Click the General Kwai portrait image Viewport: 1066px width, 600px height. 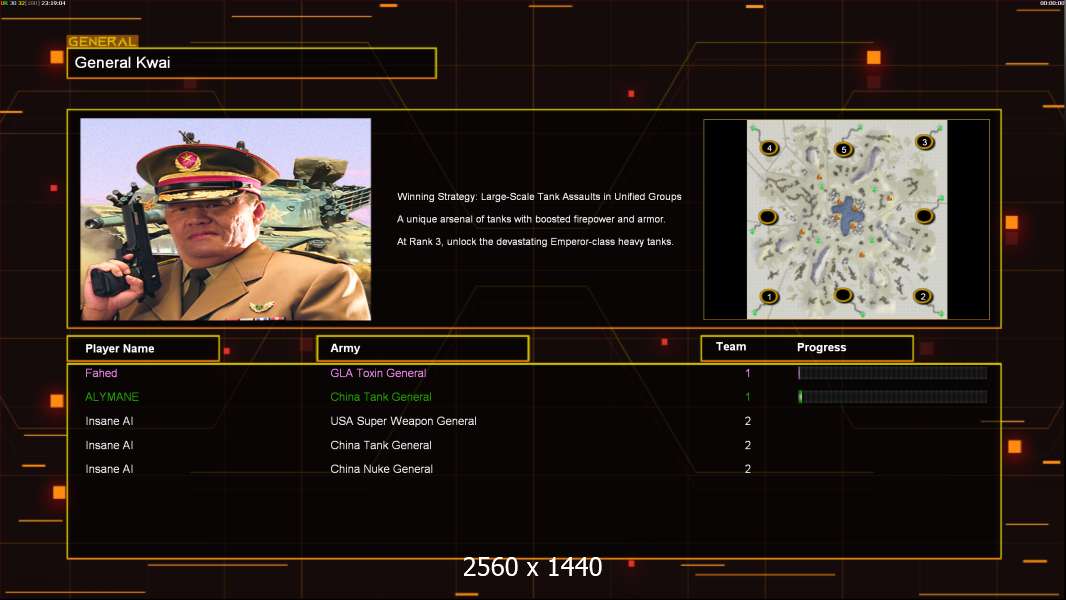(x=225, y=219)
